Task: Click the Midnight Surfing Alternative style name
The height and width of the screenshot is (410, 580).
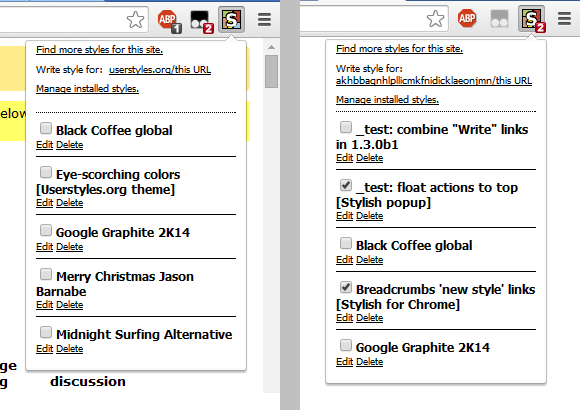Action: pyautogui.click(x=144, y=335)
